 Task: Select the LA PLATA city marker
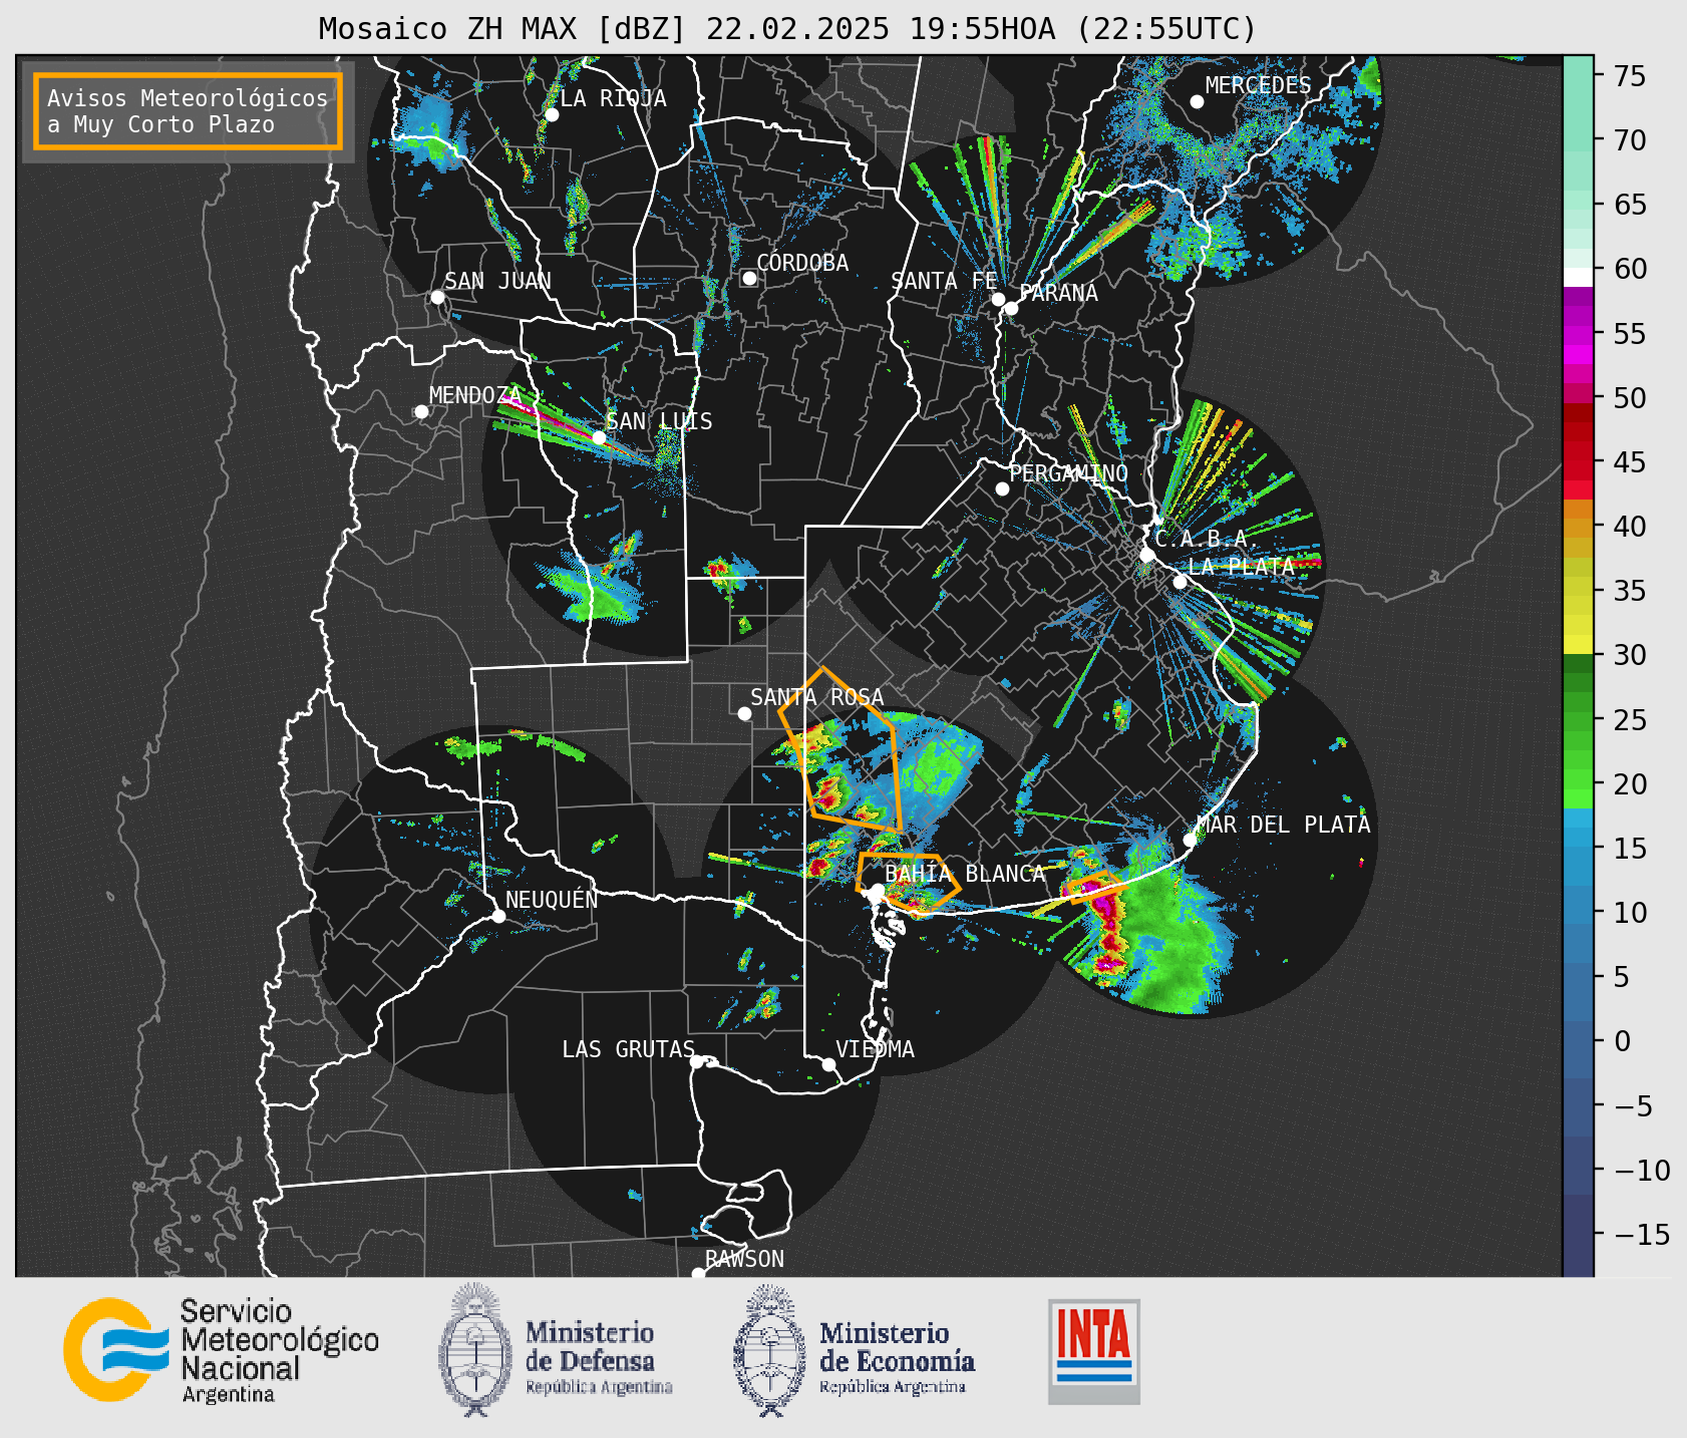pyautogui.click(x=1180, y=582)
